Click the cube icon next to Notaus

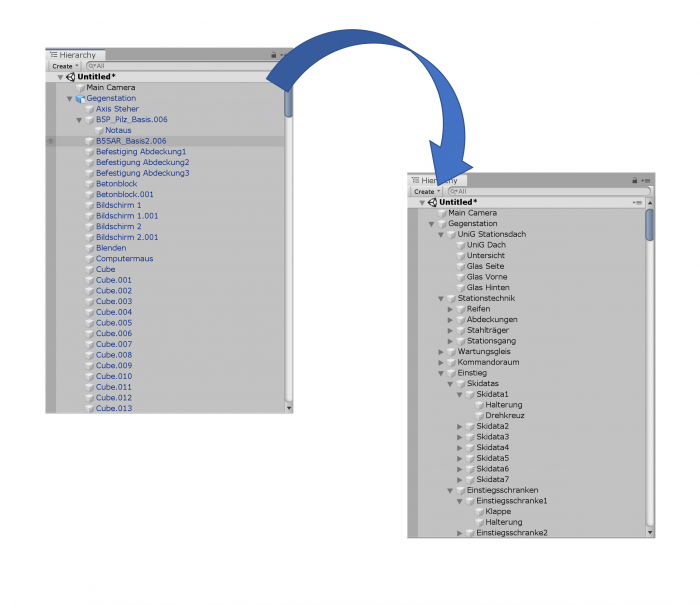pyautogui.click(x=99, y=130)
